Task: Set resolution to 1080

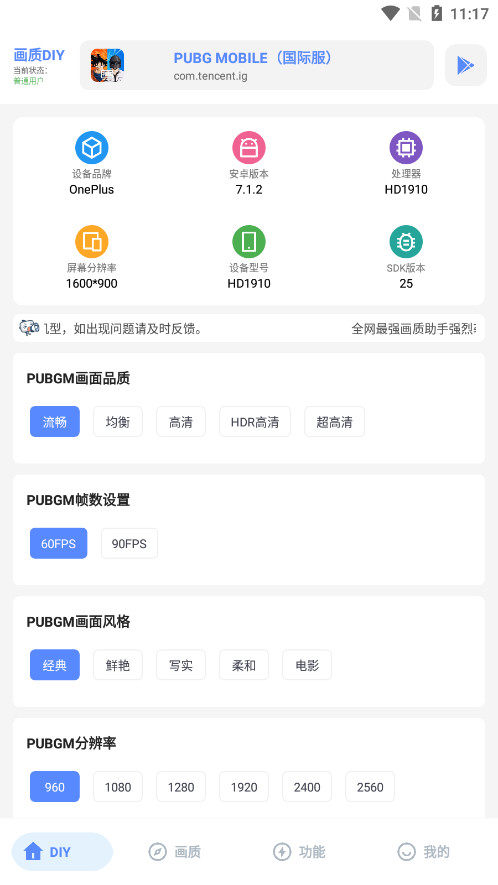Action: coord(118,787)
